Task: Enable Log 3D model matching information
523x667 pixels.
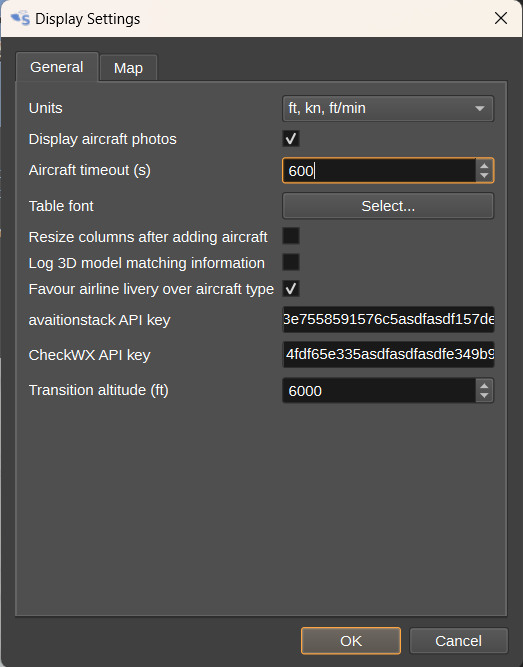Action: coord(291,262)
